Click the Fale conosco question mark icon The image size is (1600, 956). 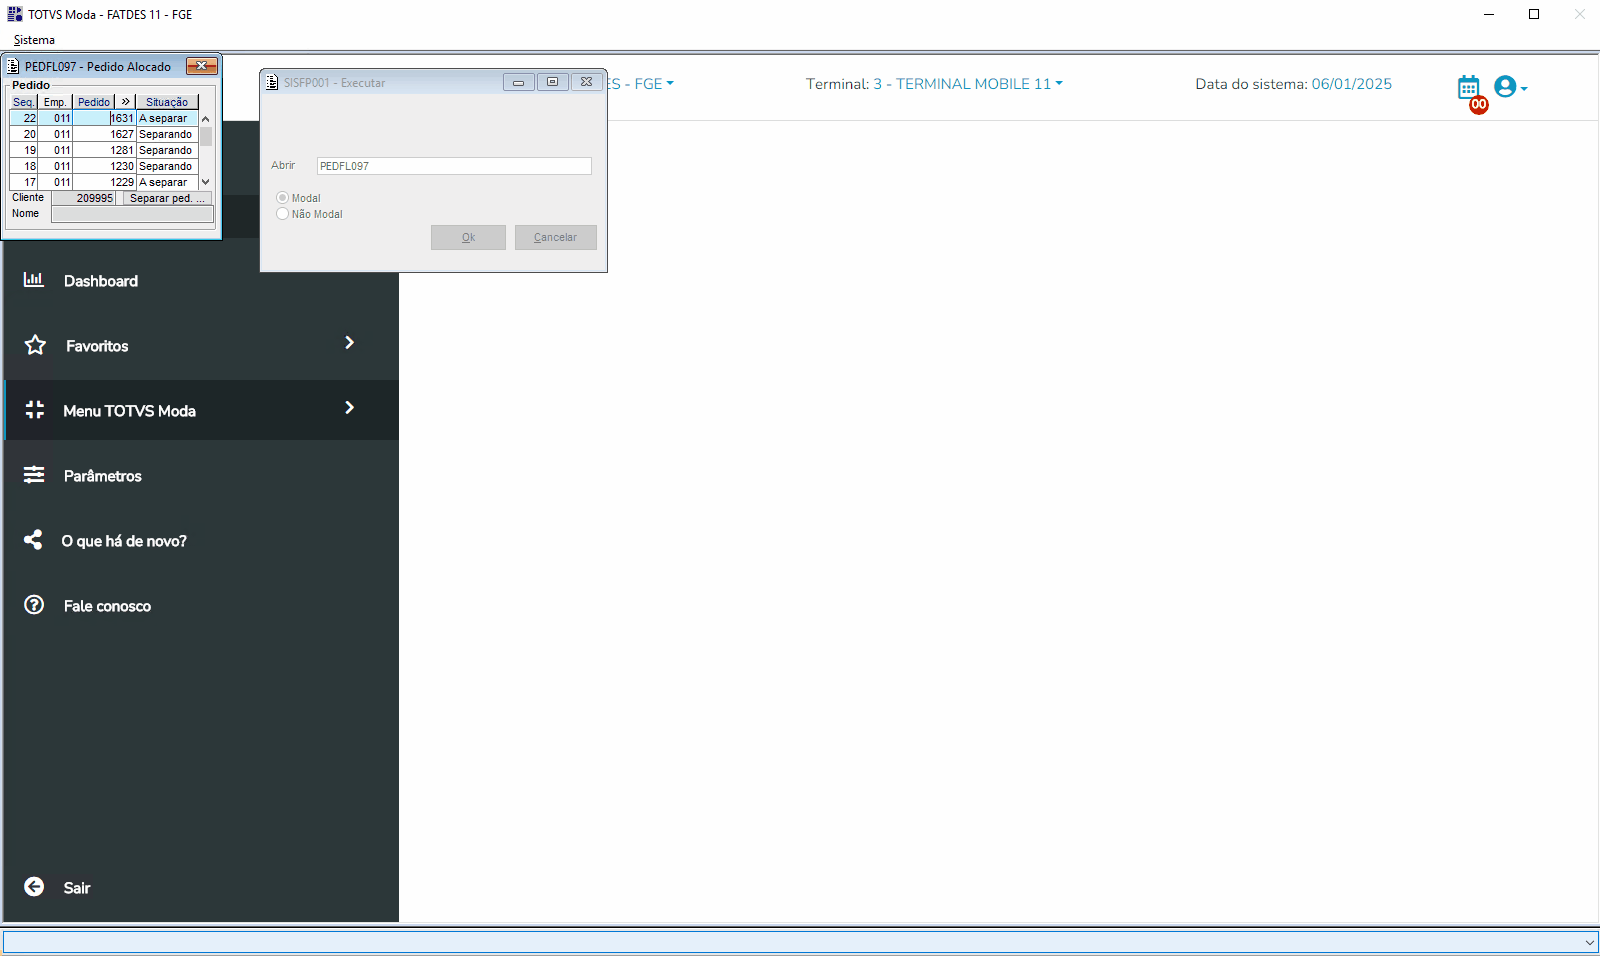click(x=34, y=605)
